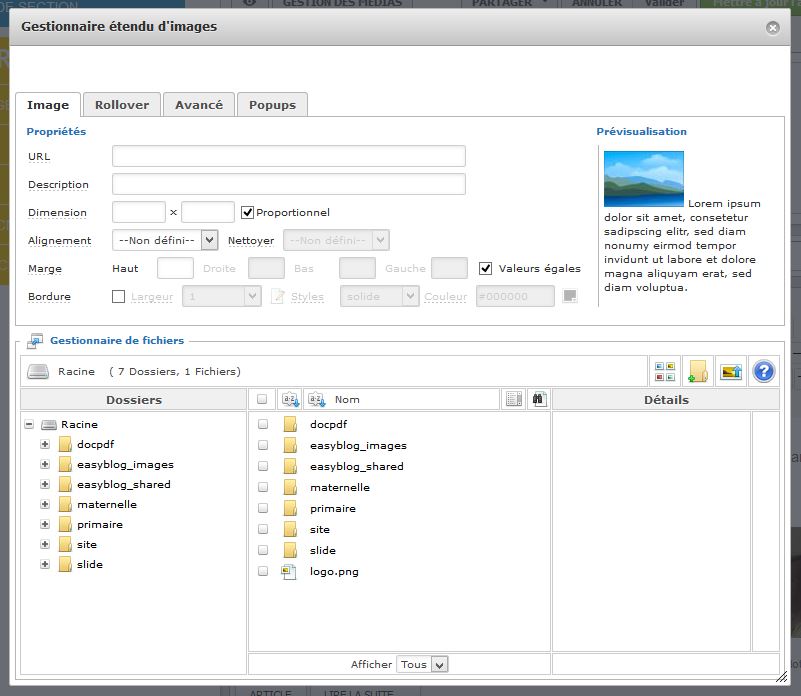The width and height of the screenshot is (801, 696).
Task: Switch to the Avancé tab
Action: point(199,105)
